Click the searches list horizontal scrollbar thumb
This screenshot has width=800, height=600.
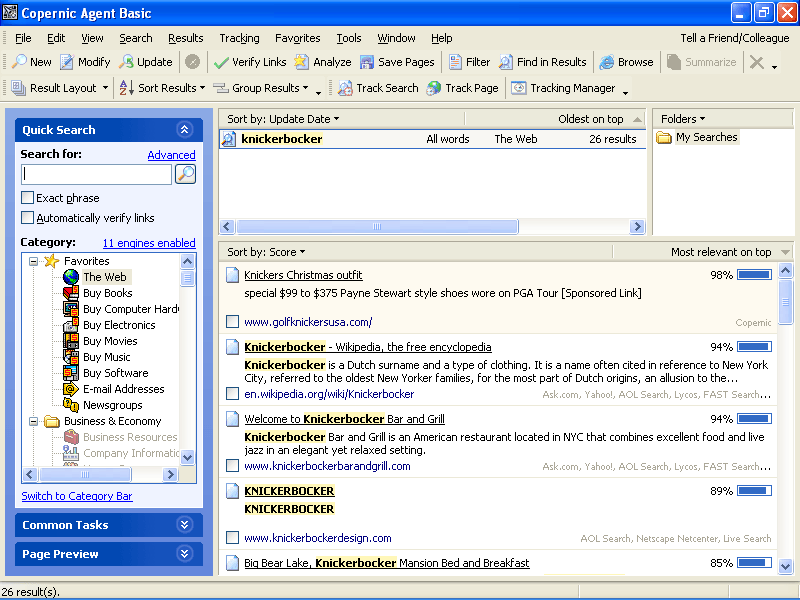(377, 227)
